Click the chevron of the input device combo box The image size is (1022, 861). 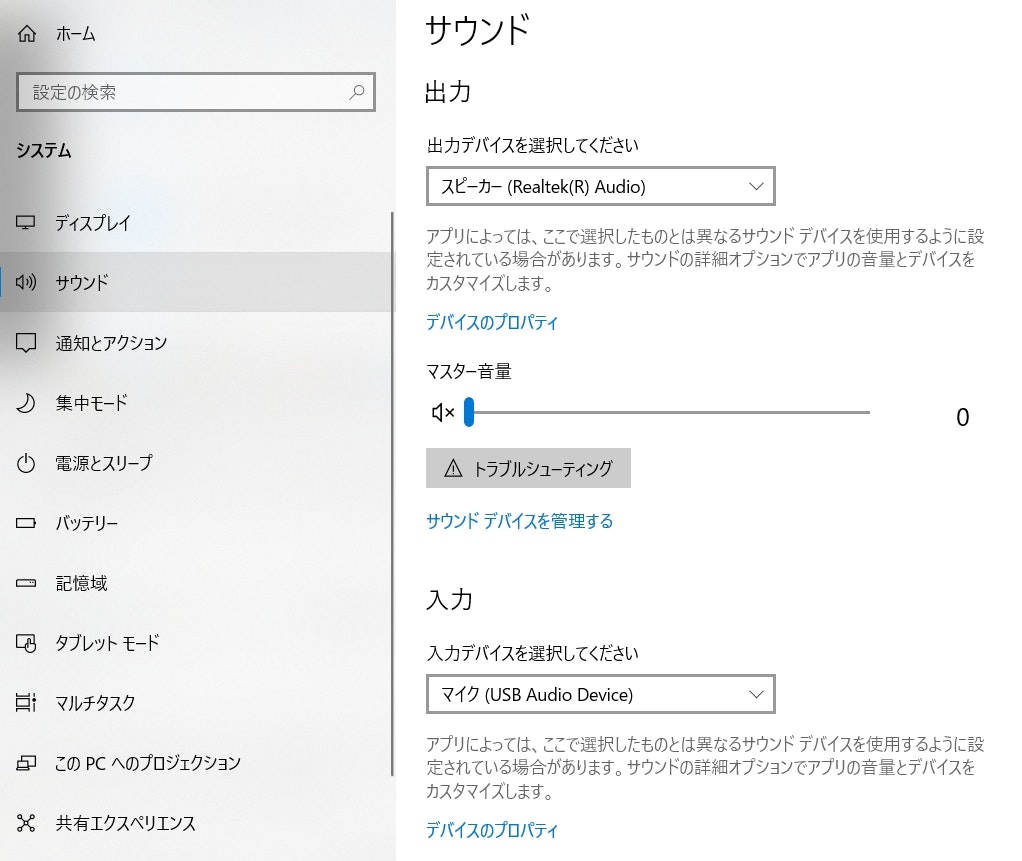756,694
